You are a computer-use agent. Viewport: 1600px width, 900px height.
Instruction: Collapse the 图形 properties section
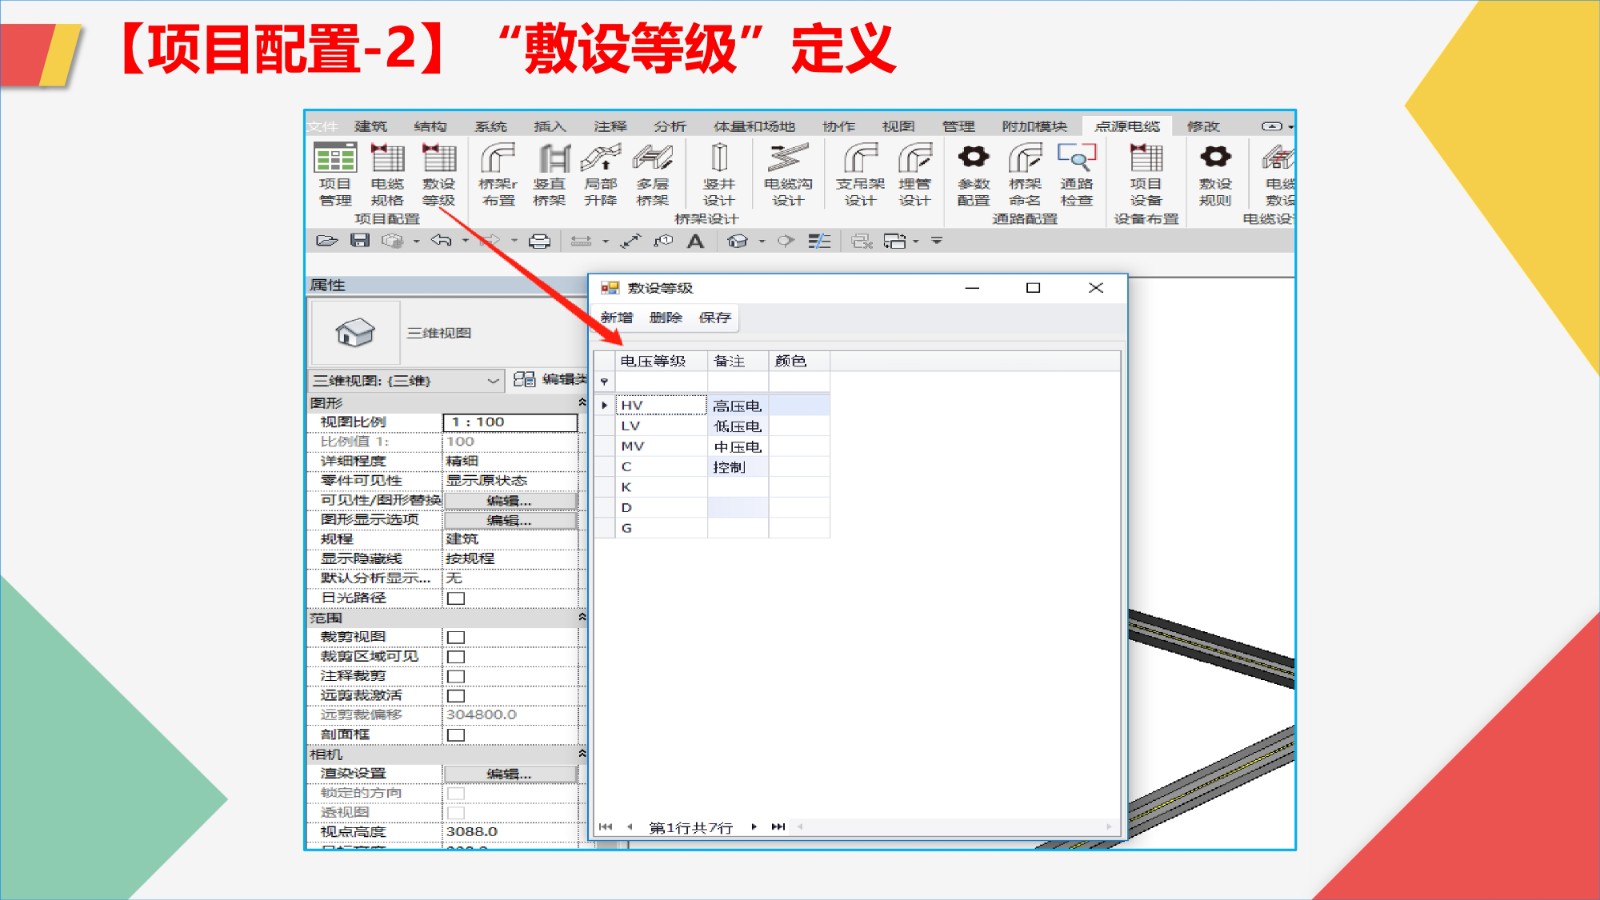pos(582,403)
